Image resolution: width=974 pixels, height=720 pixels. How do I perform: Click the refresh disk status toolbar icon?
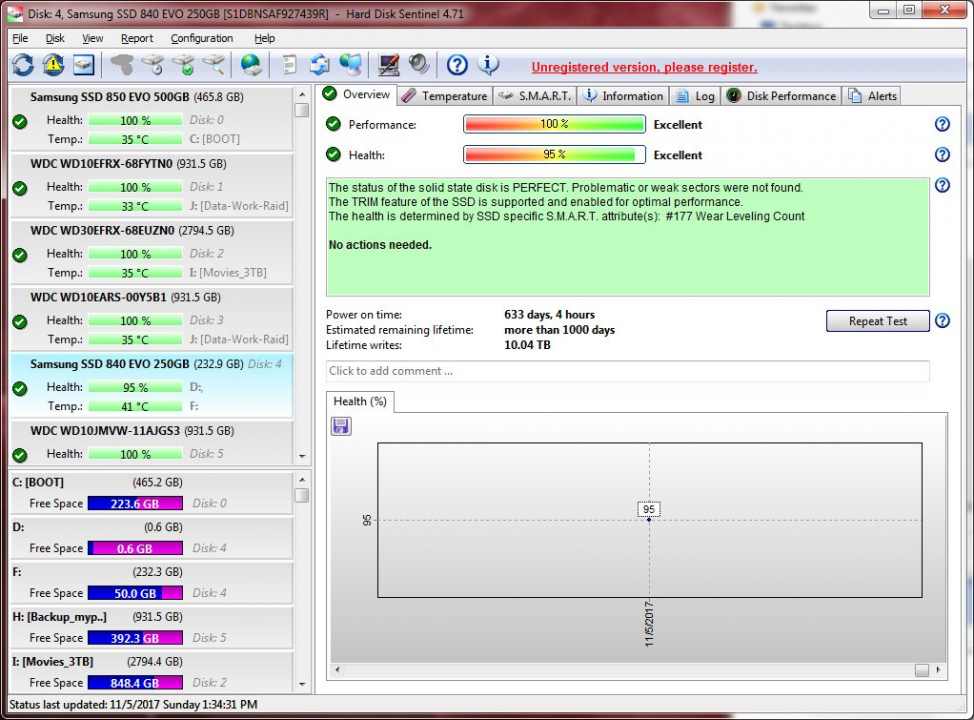23,65
